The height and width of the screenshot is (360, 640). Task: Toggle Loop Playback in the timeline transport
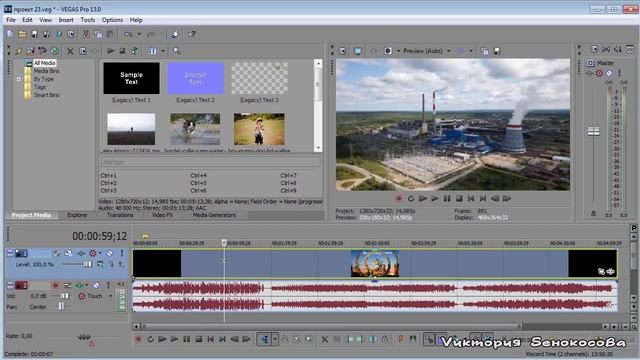point(150,339)
